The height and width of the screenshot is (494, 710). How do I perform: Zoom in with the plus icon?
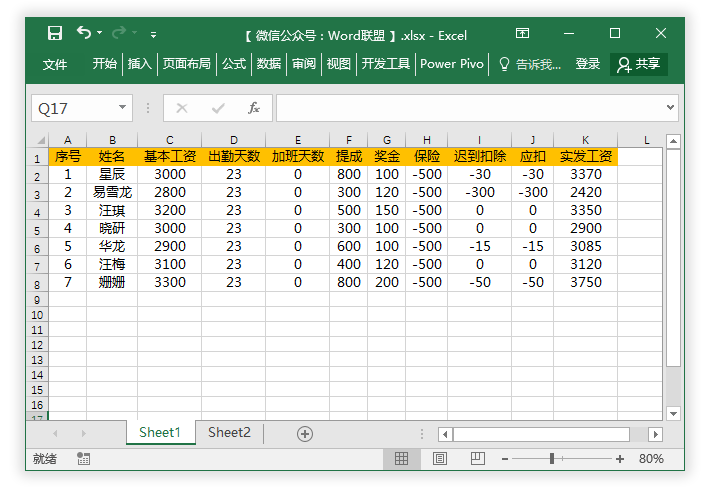click(620, 458)
